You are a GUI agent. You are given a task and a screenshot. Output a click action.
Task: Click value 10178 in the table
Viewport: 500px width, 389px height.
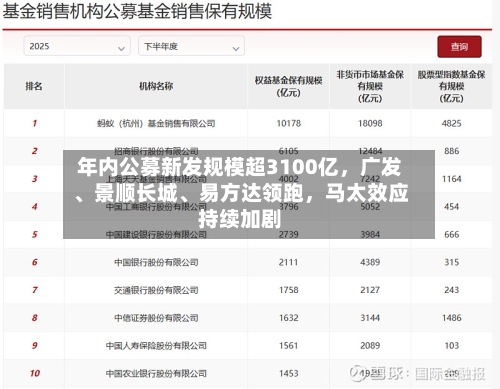click(x=289, y=124)
